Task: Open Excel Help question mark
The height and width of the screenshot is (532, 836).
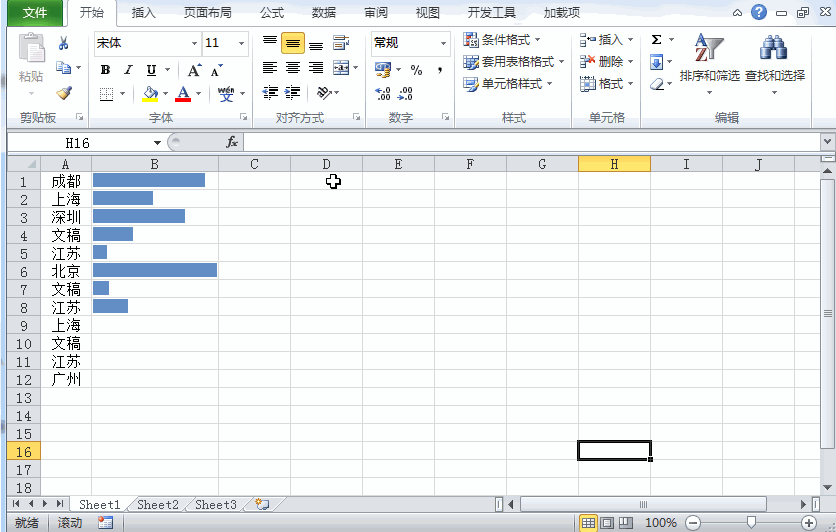Action: [759, 12]
